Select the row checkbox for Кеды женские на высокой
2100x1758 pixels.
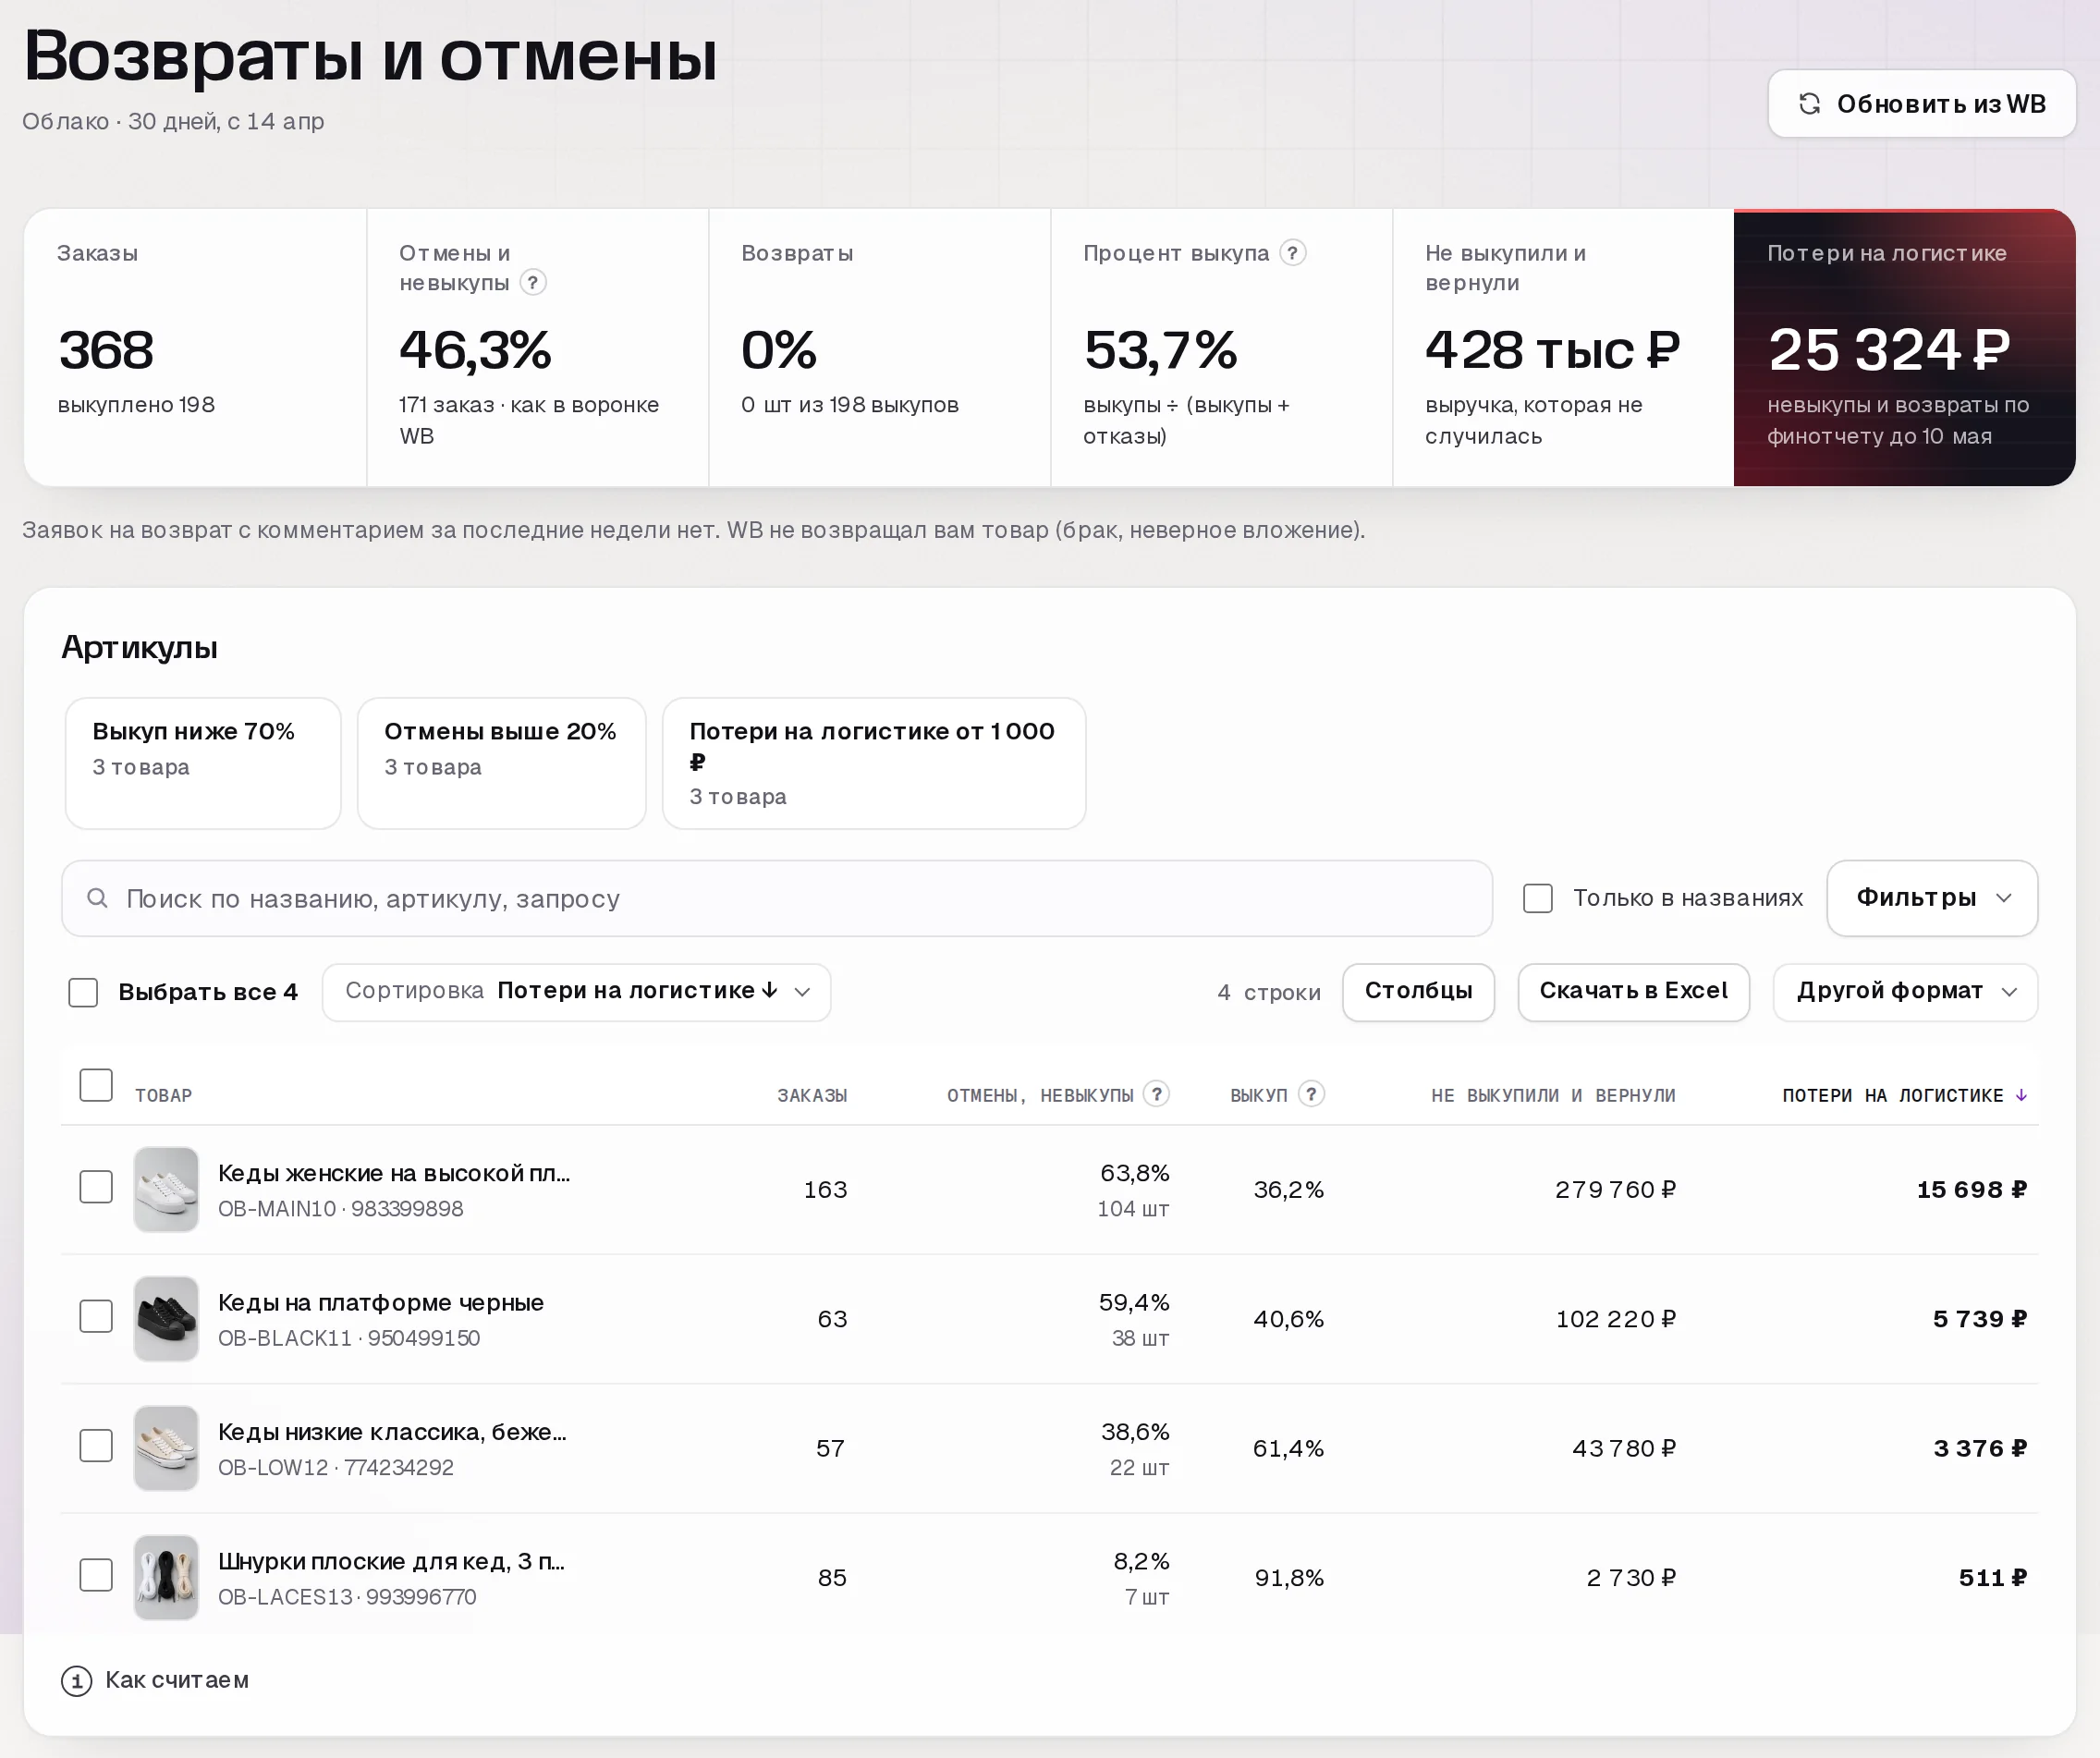click(96, 1187)
